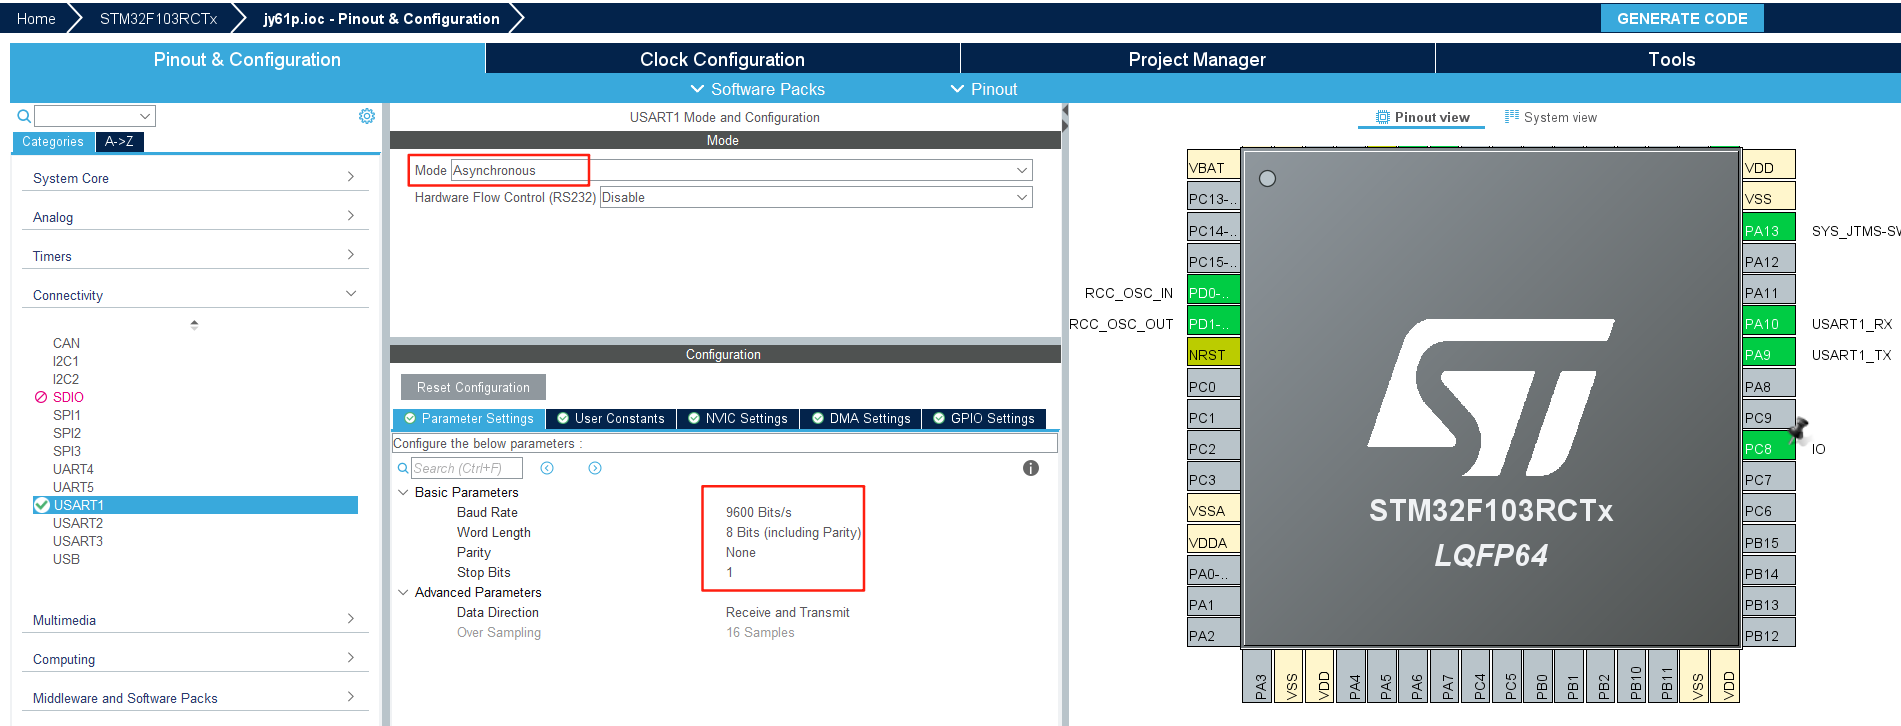Select the Parameter Settings tab
This screenshot has width=1901, height=726.
point(469,418)
